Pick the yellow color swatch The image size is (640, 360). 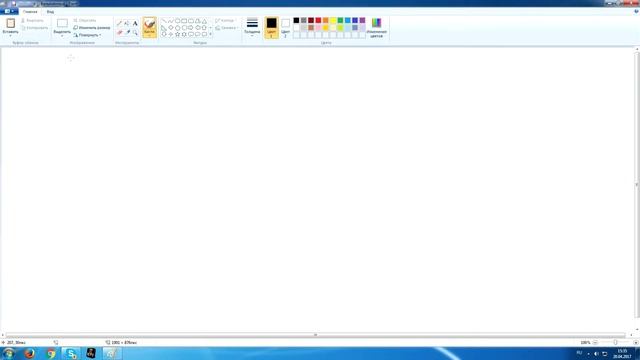[333, 20]
